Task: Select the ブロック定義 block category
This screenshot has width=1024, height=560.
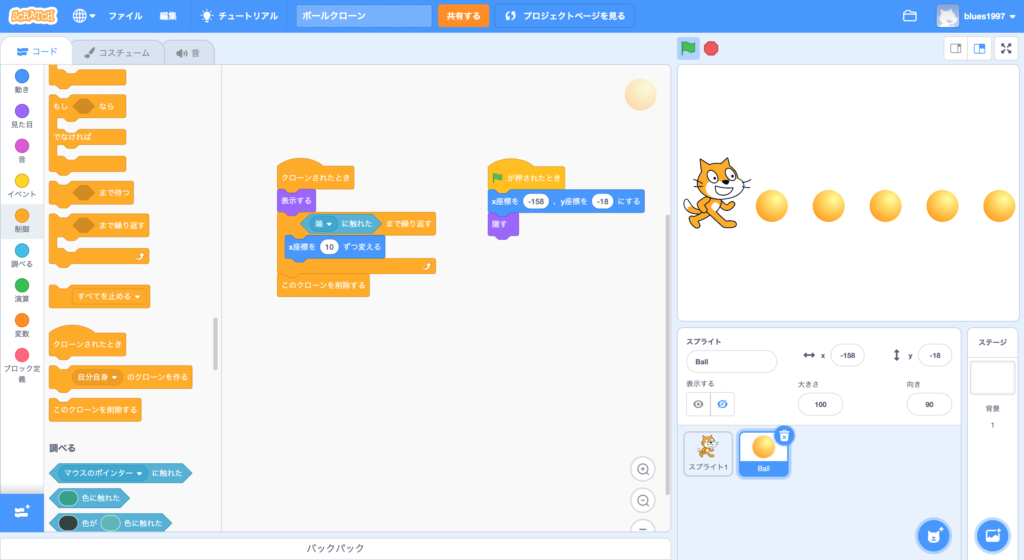Action: point(22,364)
